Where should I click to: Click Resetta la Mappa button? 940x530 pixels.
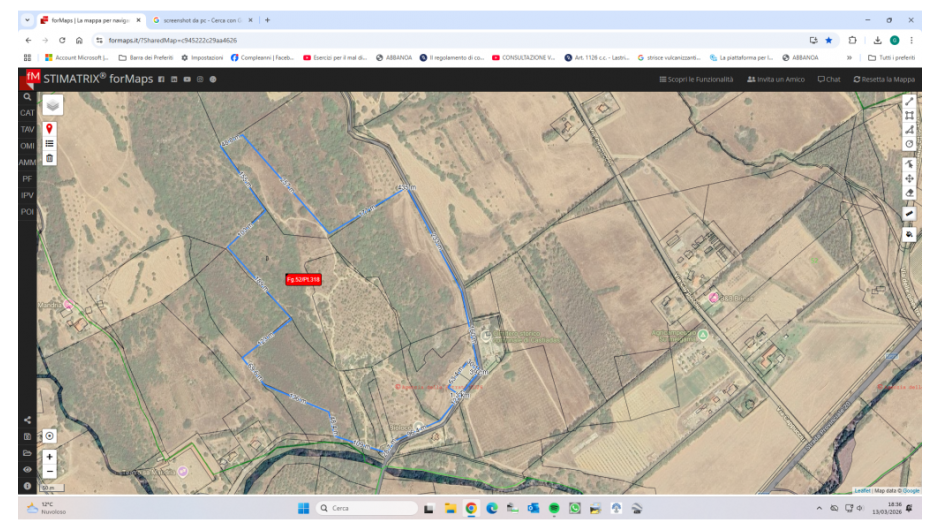[x=884, y=79]
